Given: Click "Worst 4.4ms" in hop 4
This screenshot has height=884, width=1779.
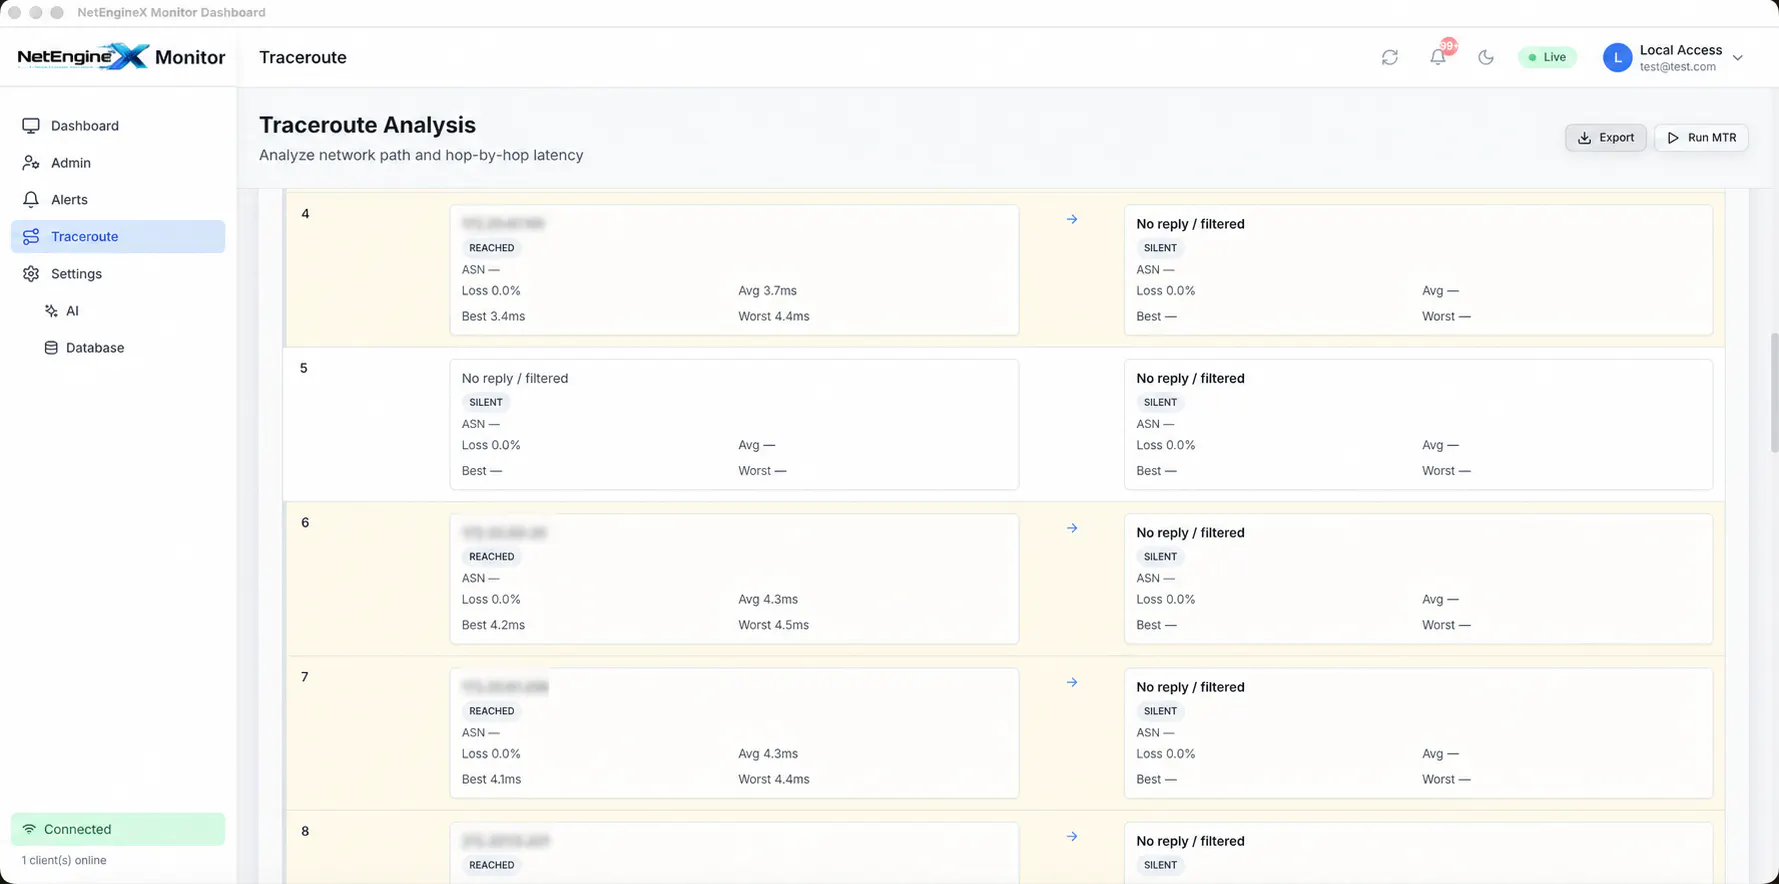Looking at the screenshot, I should click(x=774, y=316).
